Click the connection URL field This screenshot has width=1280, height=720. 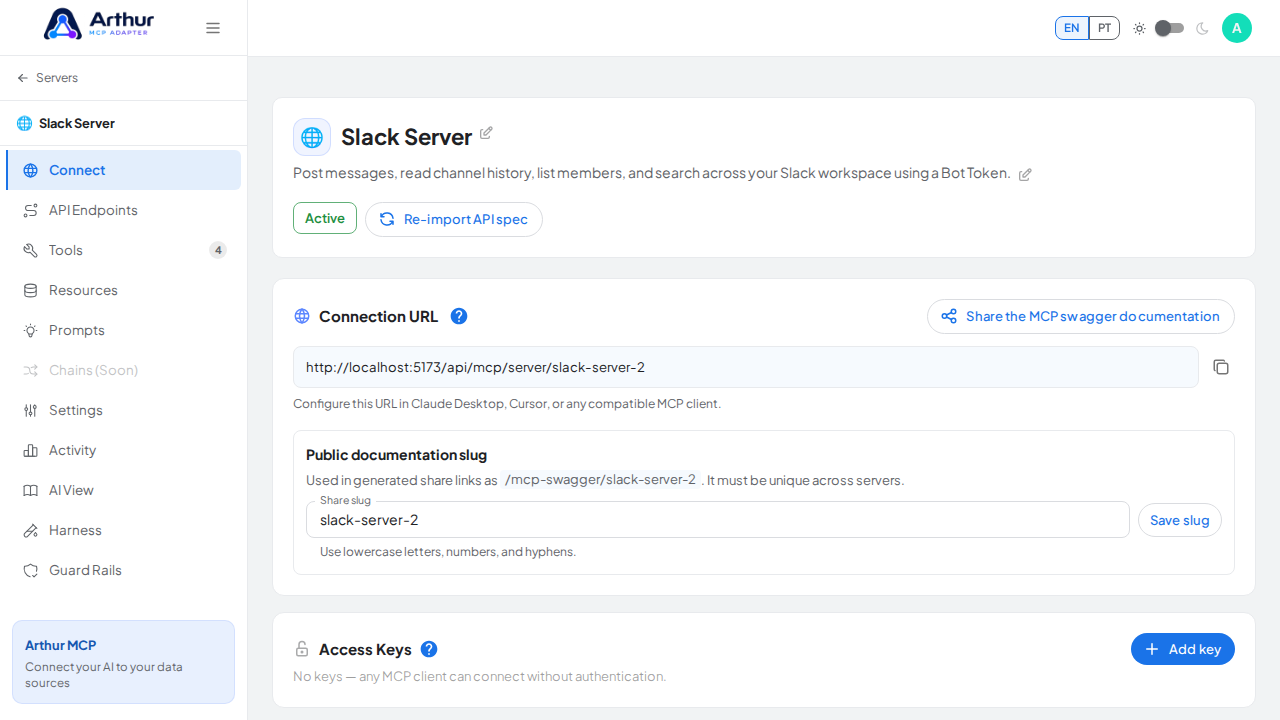[x=746, y=367]
